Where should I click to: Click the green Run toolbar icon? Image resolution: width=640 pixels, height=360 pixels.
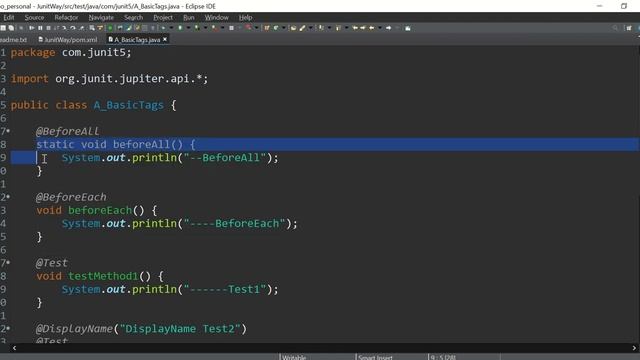pyautogui.click(x=180, y=28)
